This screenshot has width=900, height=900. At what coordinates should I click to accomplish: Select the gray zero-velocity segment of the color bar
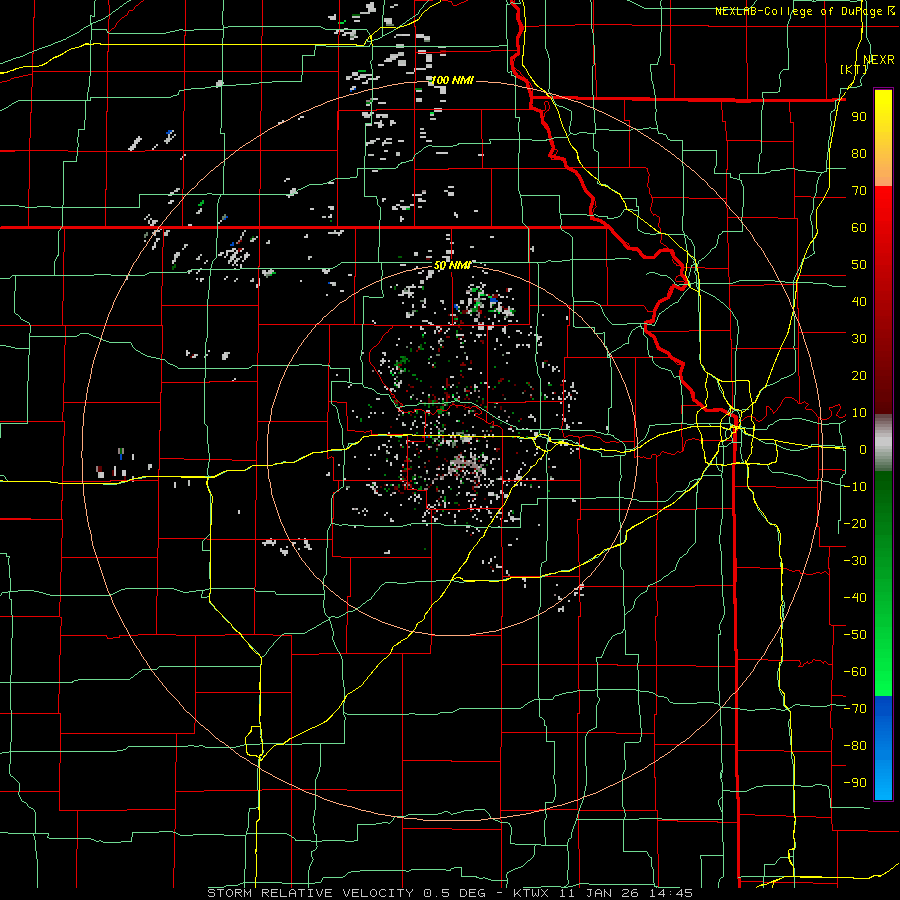coord(883,443)
